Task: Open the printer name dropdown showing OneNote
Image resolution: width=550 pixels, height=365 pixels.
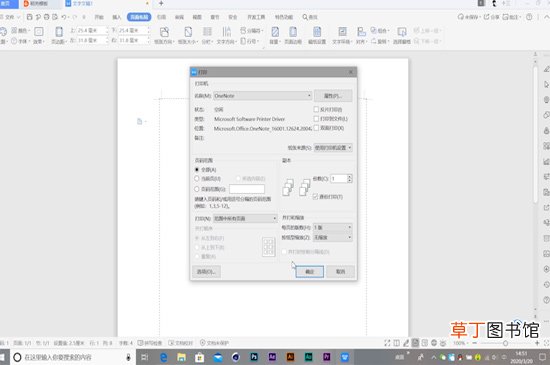Action: (x=262, y=96)
